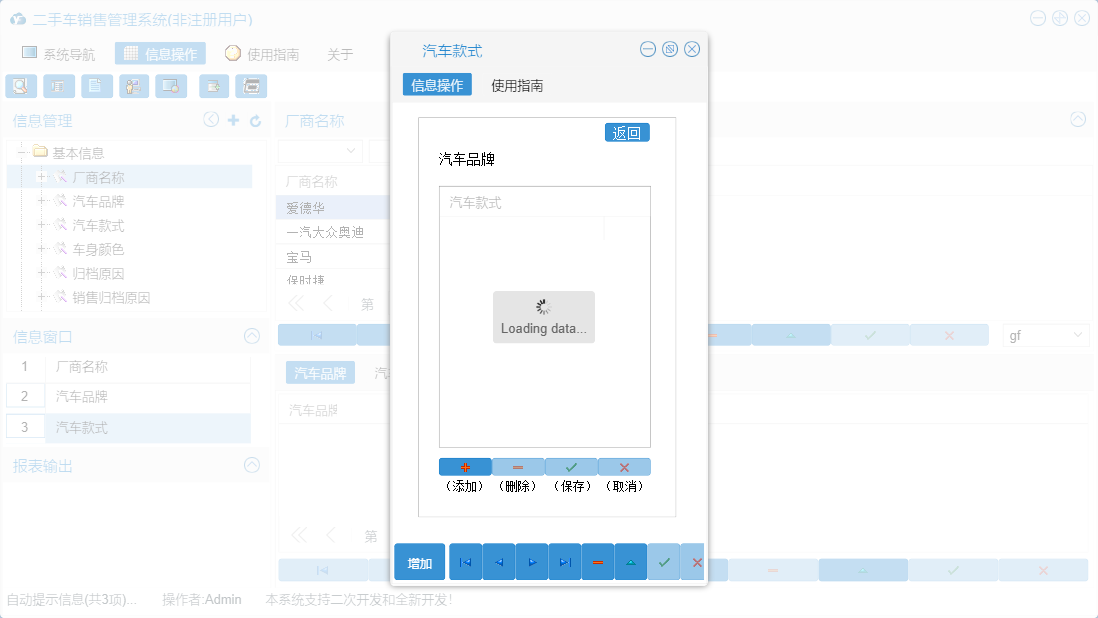Click the new document toolbar icon
Screen dimensions: 1098x618
tap(95, 86)
